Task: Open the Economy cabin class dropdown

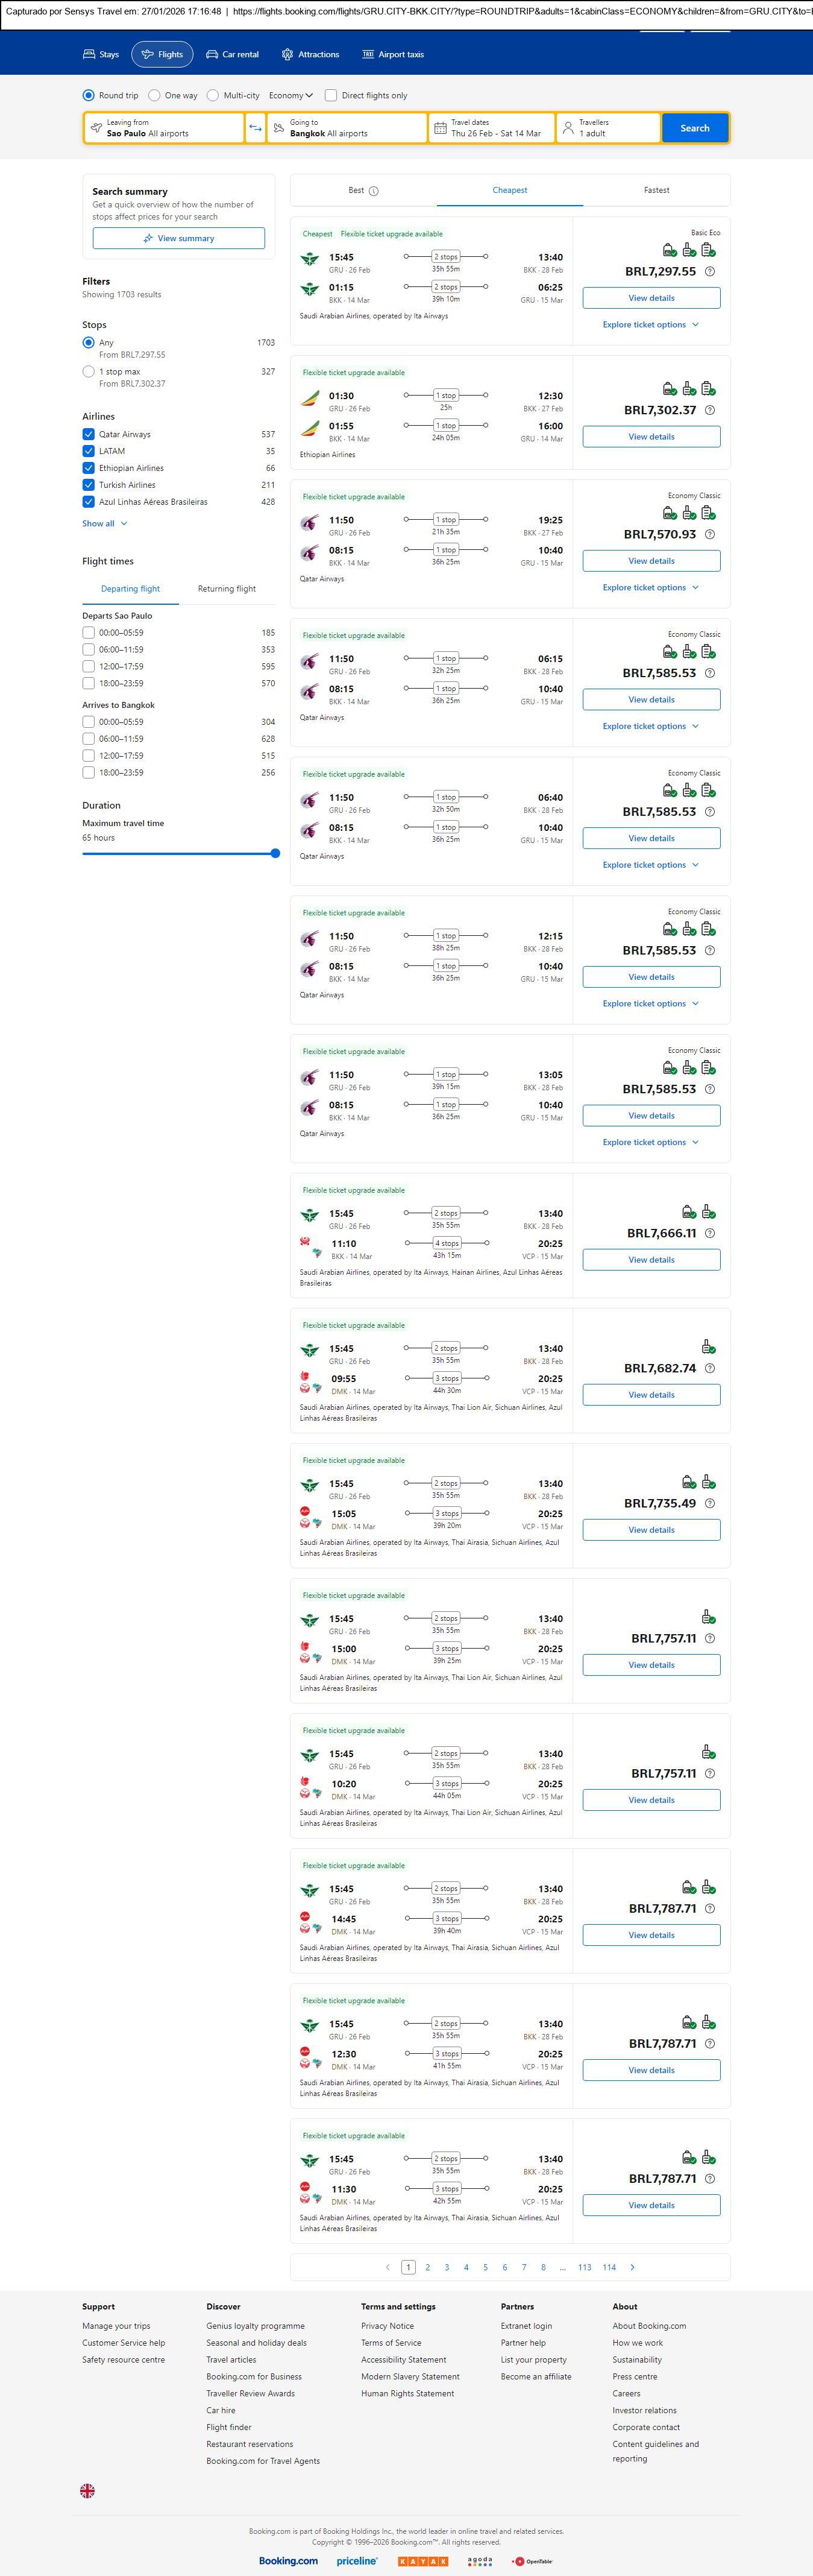Action: pyautogui.click(x=291, y=96)
